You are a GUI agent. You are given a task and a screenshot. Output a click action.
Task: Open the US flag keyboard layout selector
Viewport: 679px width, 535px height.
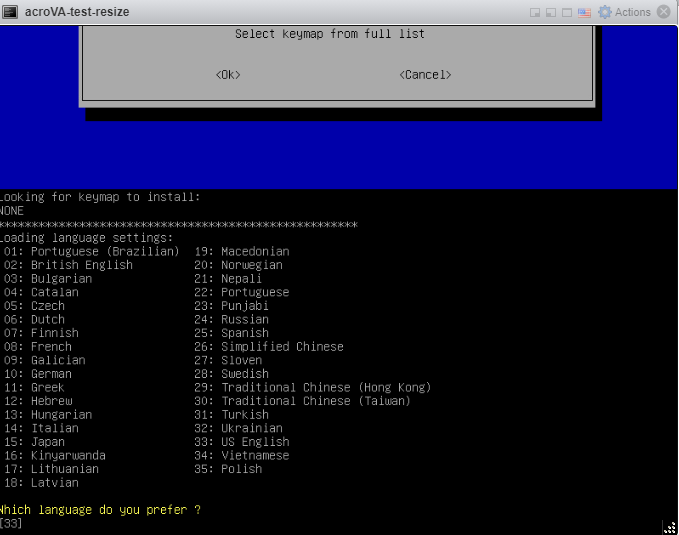584,13
